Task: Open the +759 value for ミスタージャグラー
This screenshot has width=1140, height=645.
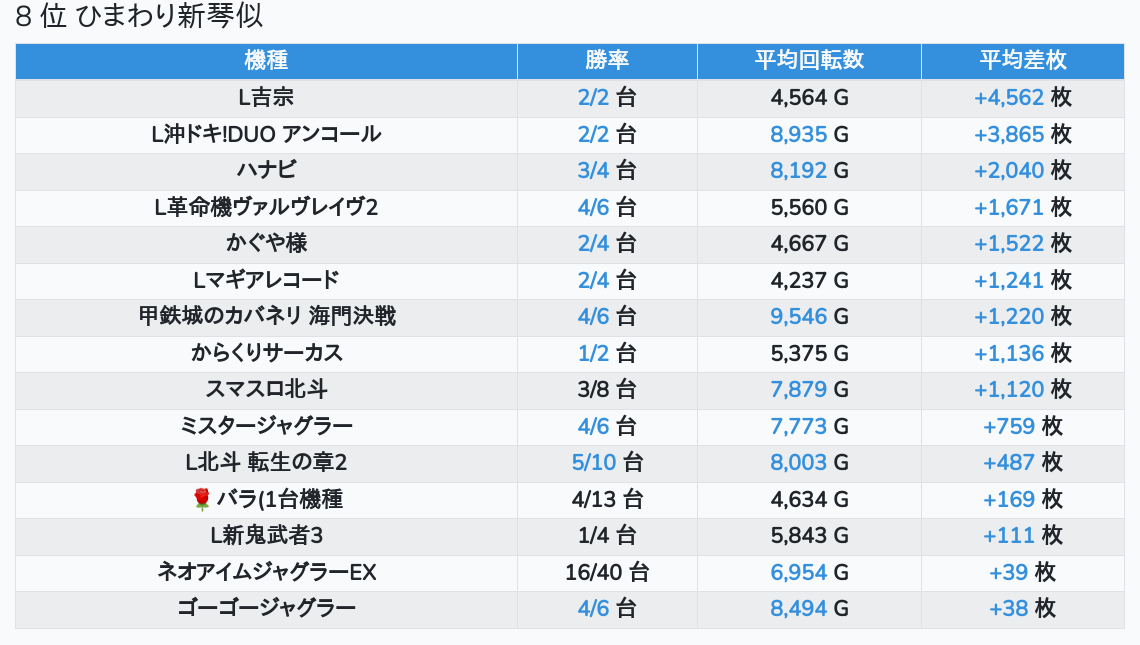Action: coord(1009,426)
